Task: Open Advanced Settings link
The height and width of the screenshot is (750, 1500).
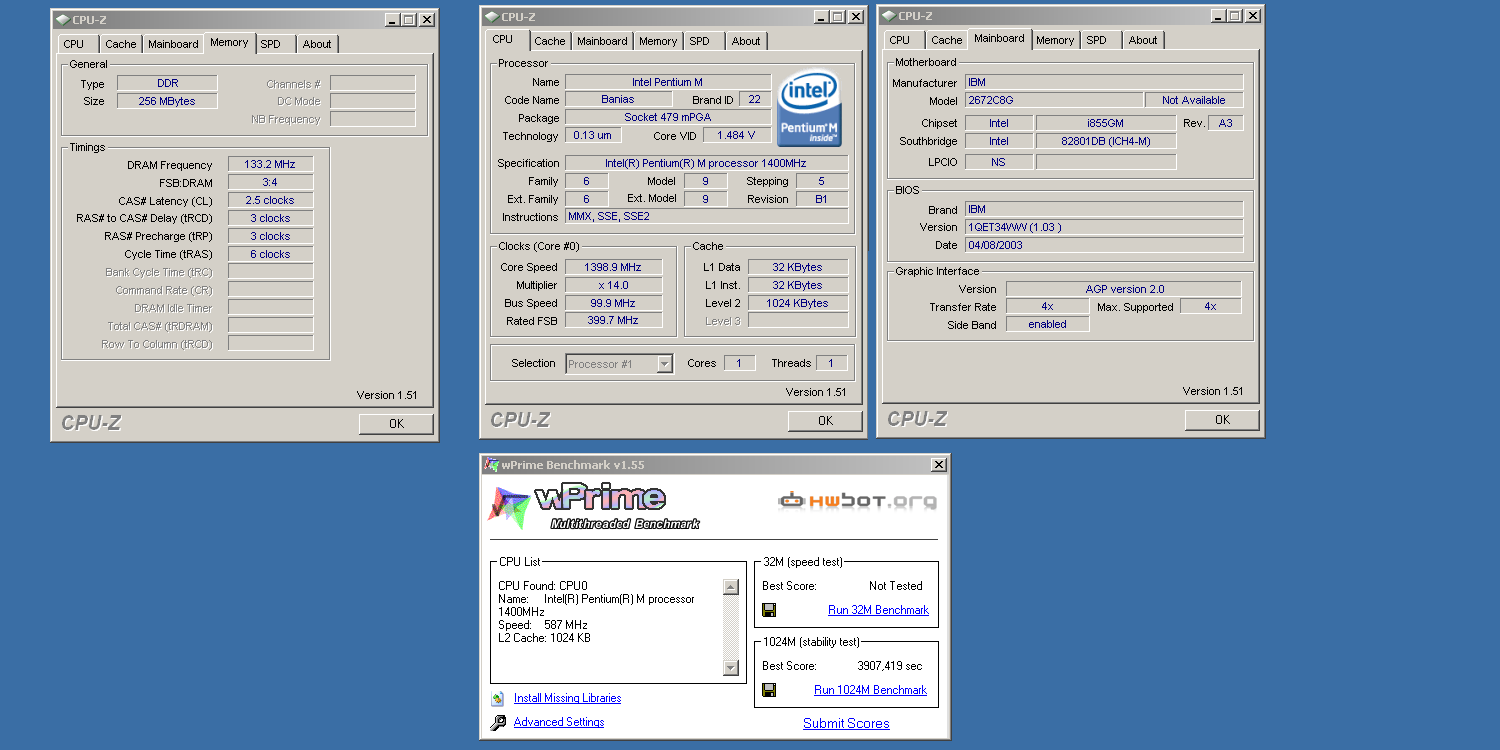Action: pos(559,722)
